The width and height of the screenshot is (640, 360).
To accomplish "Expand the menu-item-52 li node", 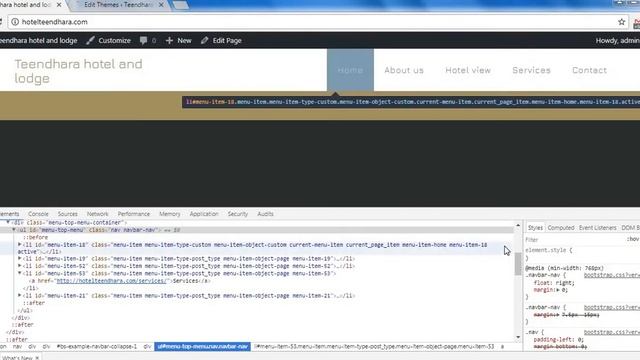I will pyautogui.click(x=20, y=266).
